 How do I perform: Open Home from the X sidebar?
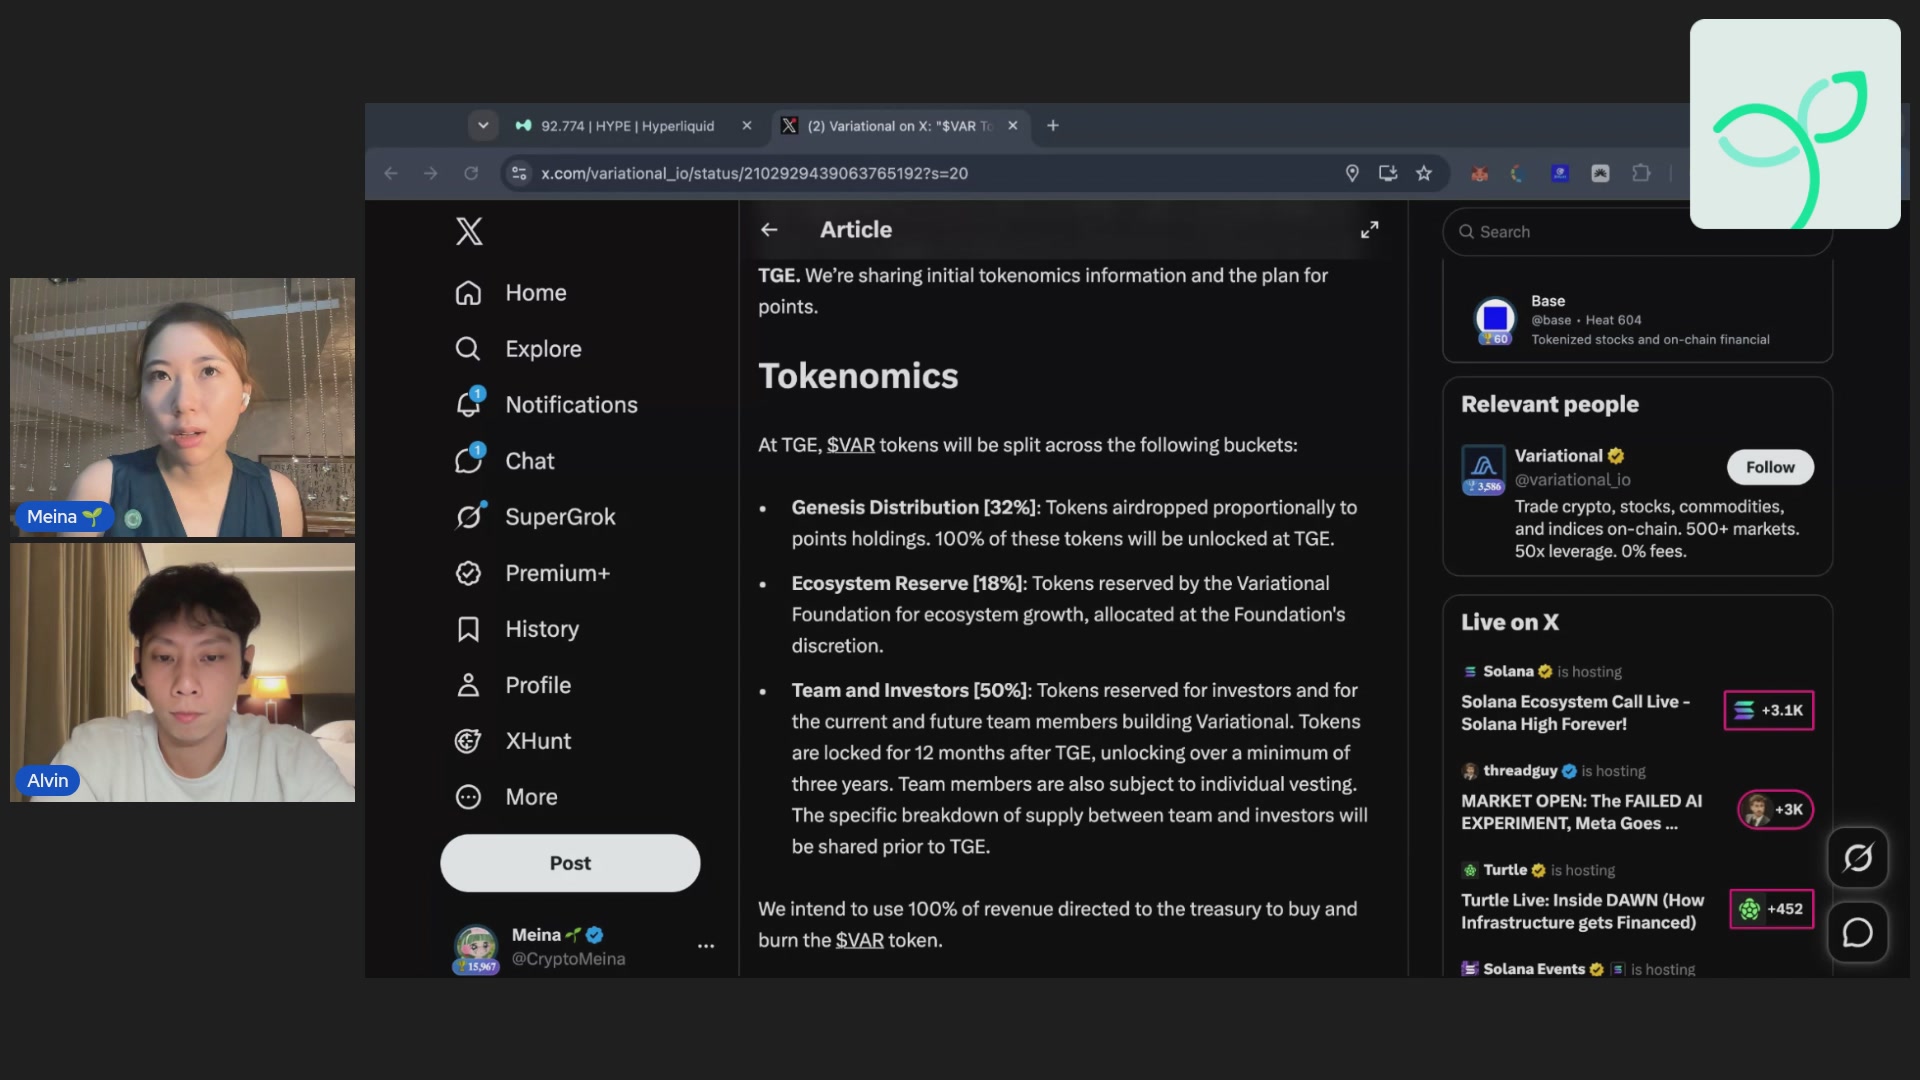511,293
